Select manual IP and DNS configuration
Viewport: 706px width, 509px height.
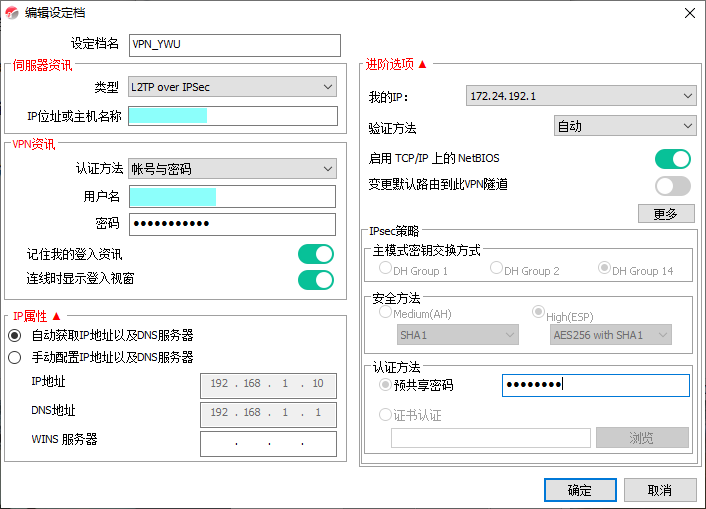click(14, 357)
